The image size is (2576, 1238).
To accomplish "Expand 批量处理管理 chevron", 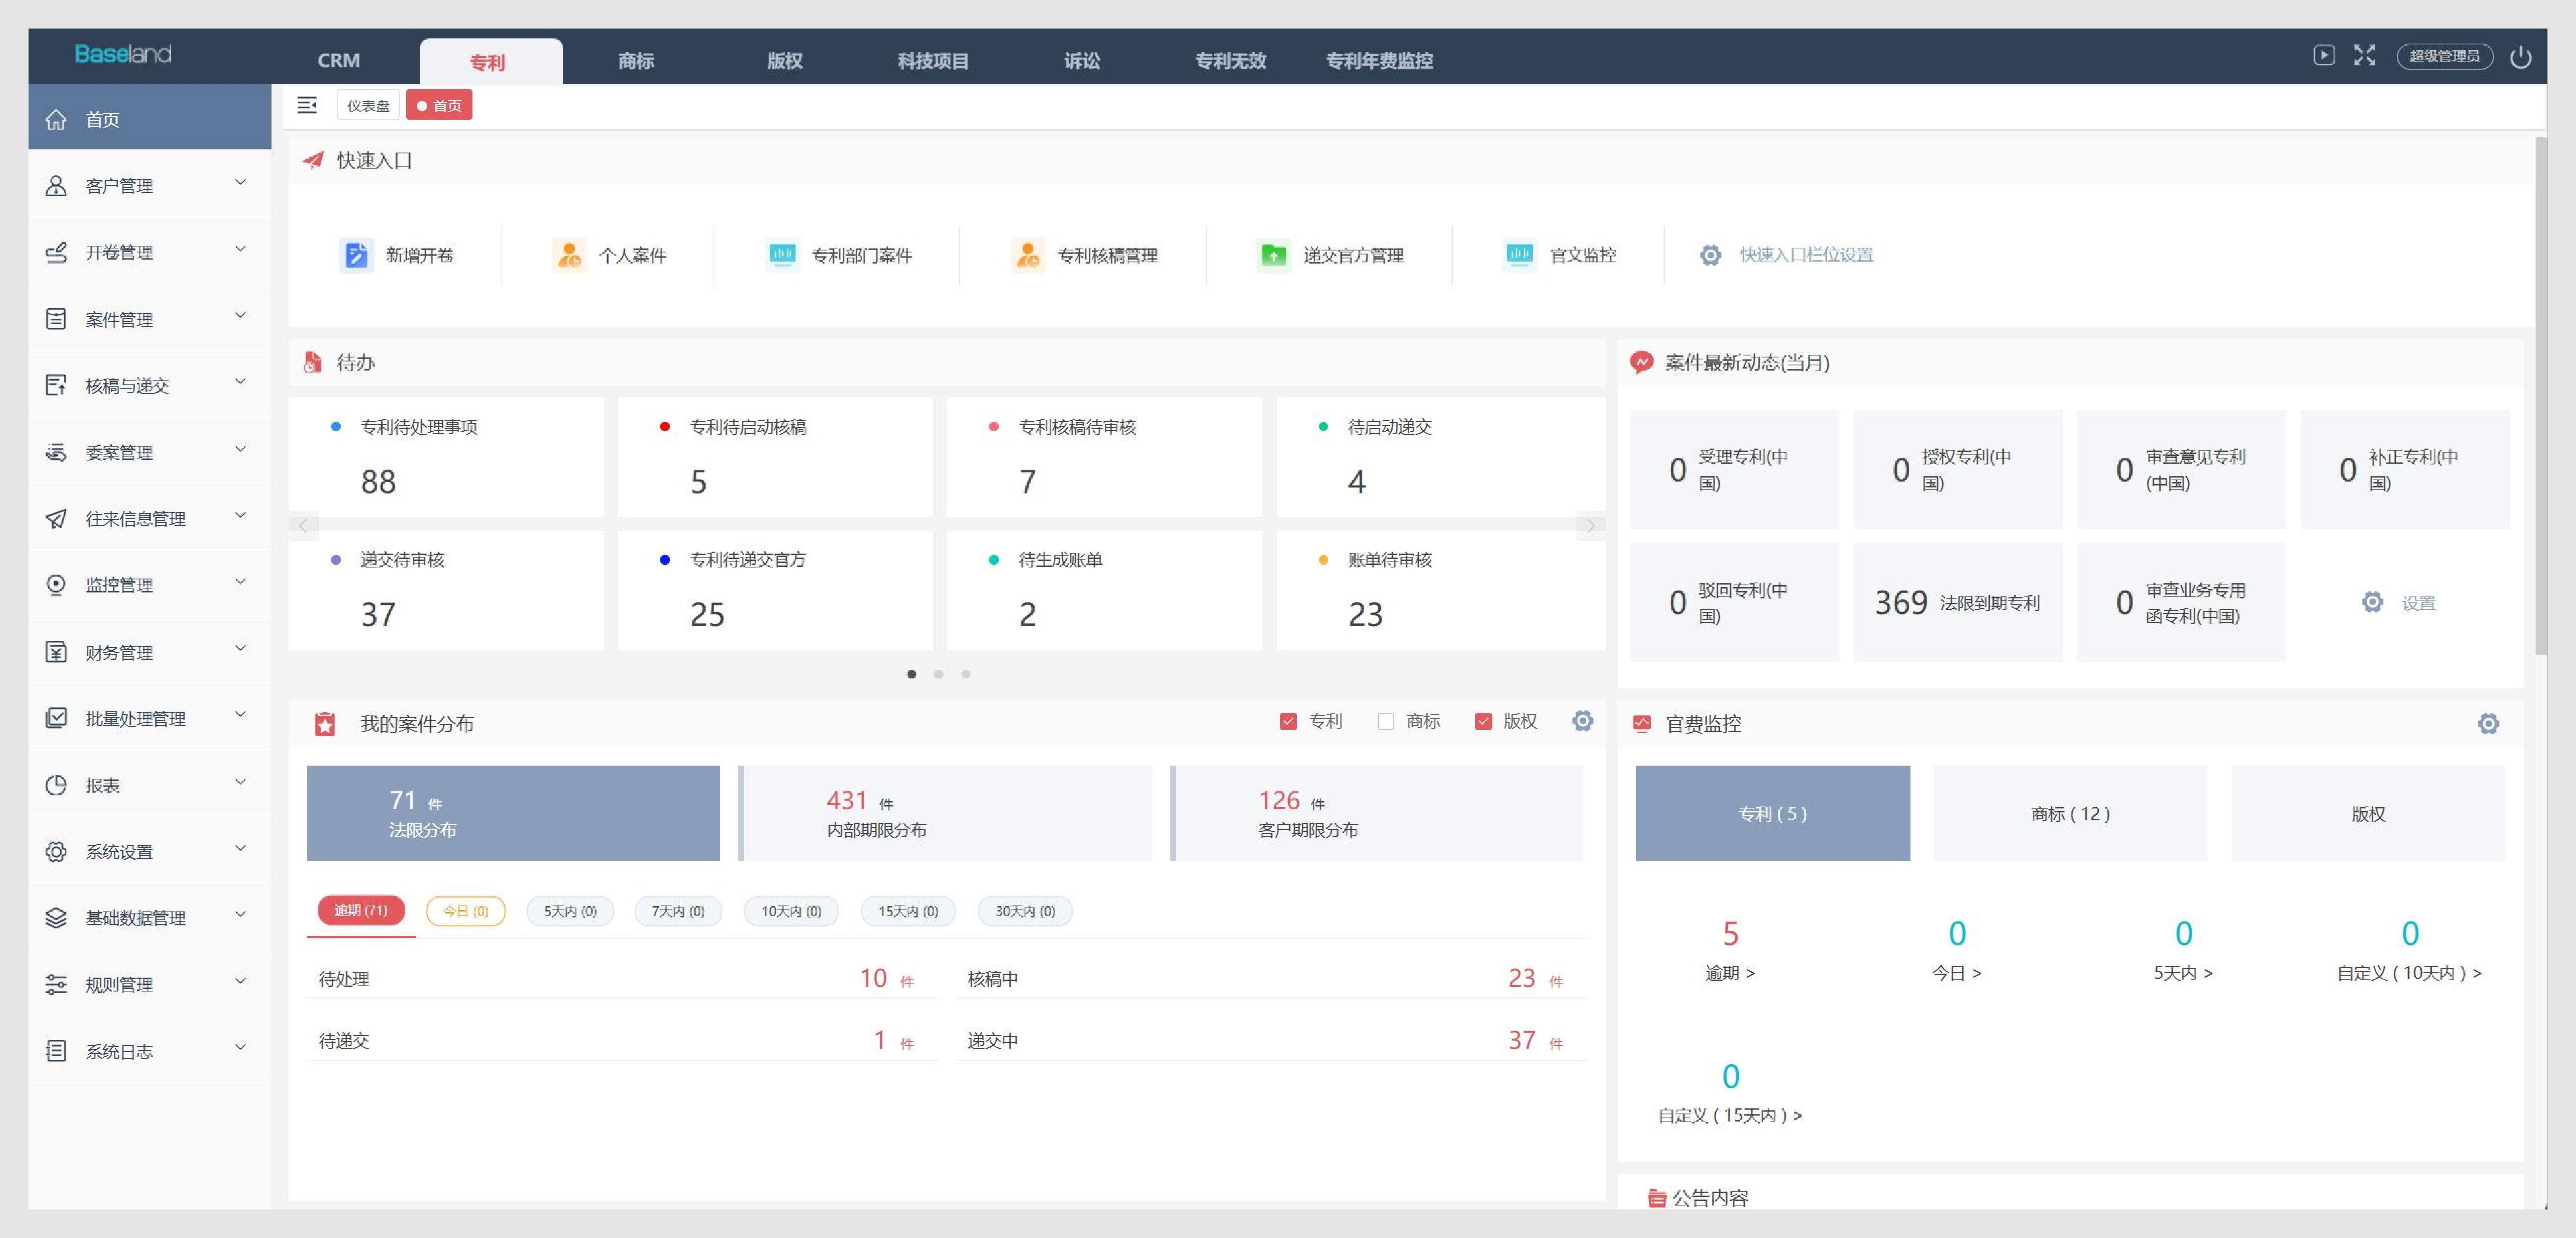I will [240, 715].
